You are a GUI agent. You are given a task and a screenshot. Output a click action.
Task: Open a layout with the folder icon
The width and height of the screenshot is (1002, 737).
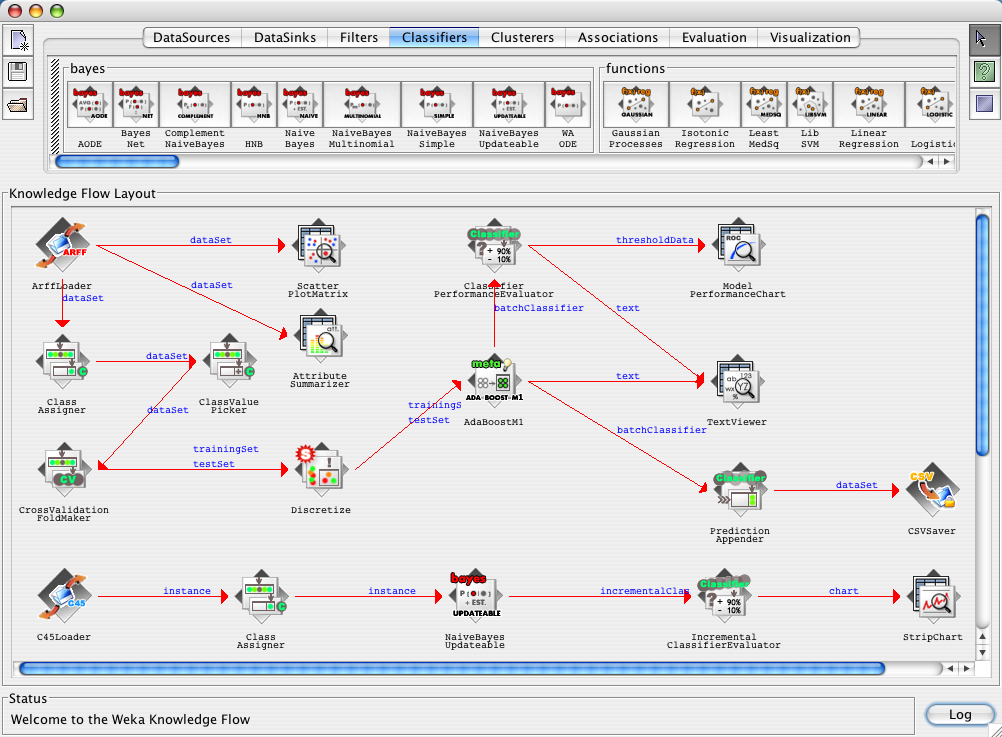pos(19,103)
